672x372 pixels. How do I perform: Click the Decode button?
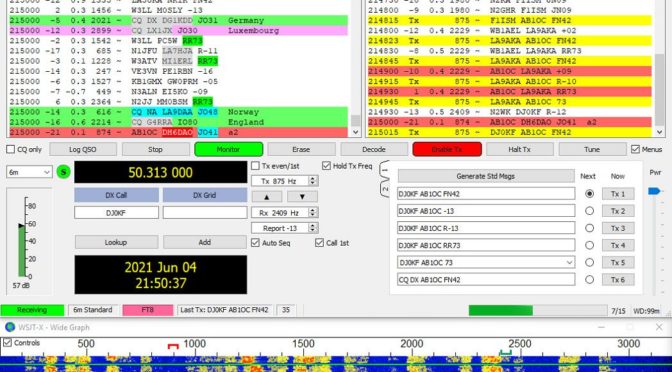pos(374,150)
